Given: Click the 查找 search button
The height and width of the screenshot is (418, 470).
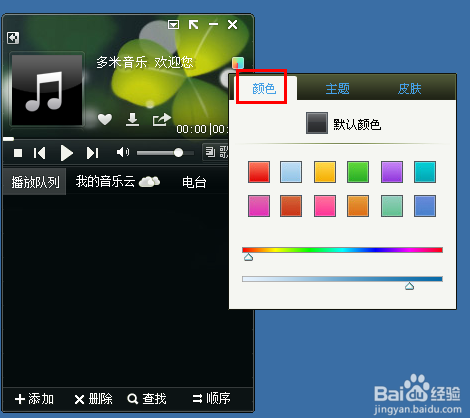Looking at the screenshot, I should tap(147, 399).
